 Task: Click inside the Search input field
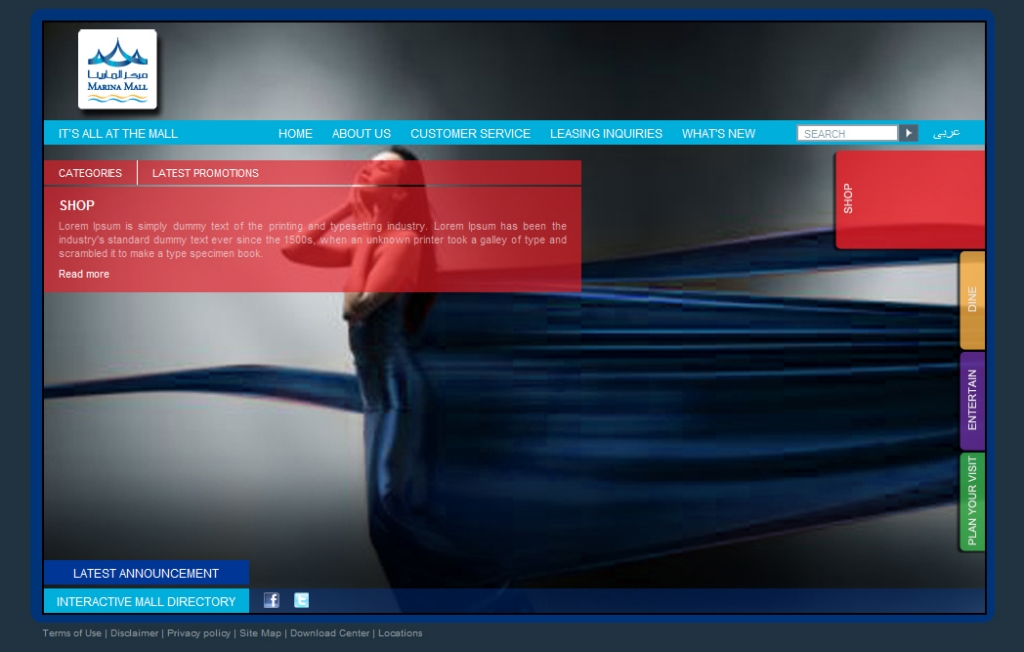click(x=846, y=133)
